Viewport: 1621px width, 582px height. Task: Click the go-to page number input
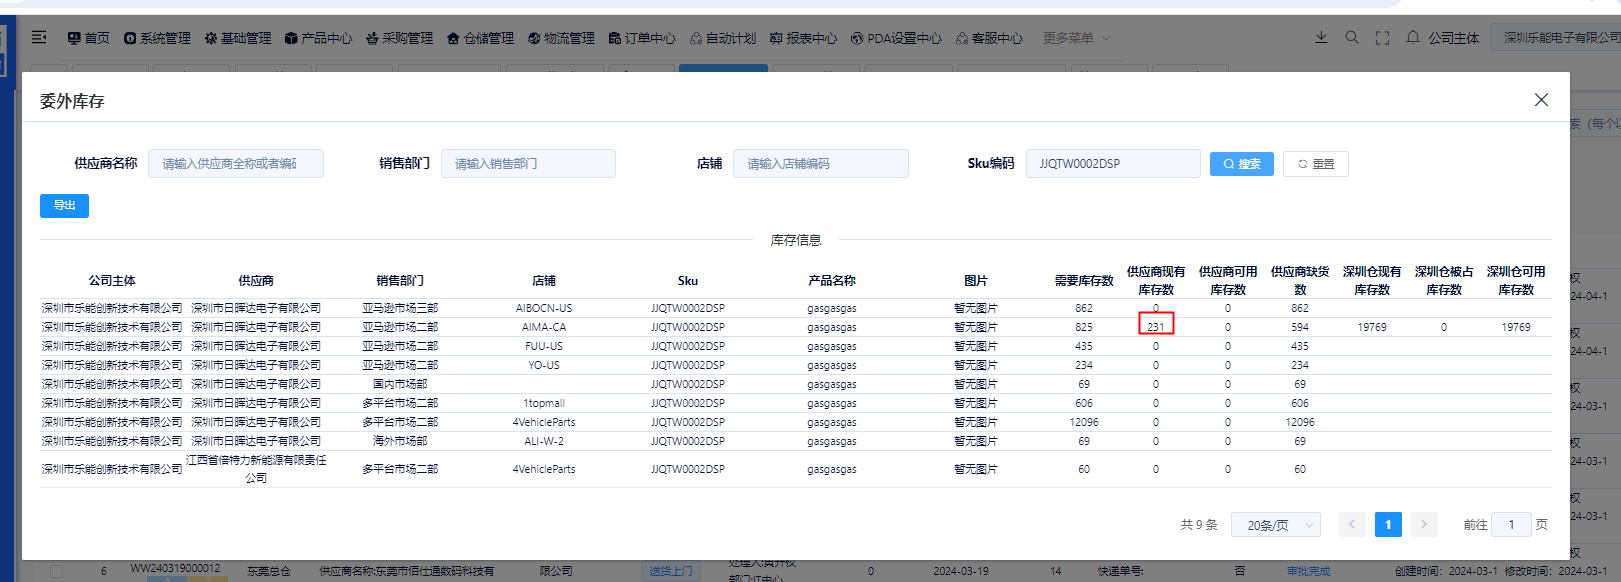coord(1511,525)
